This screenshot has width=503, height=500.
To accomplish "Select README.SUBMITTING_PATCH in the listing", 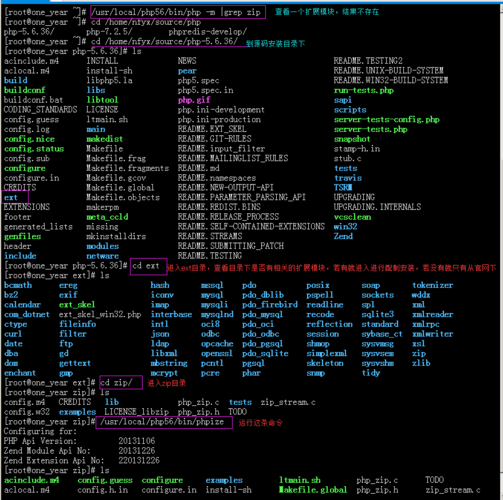I will tap(231, 246).
